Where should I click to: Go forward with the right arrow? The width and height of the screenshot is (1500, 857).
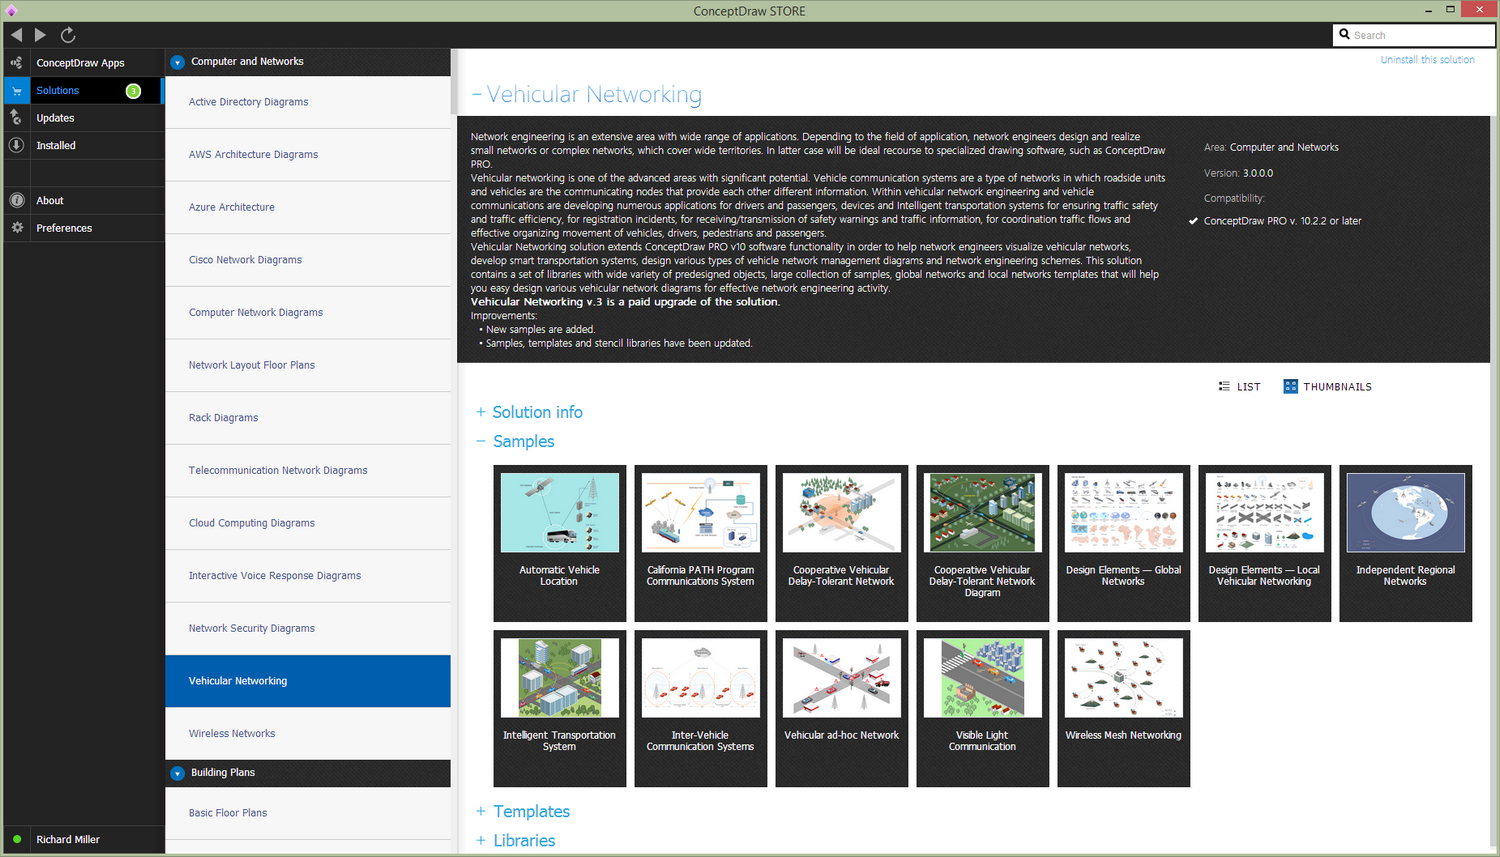pos(40,35)
